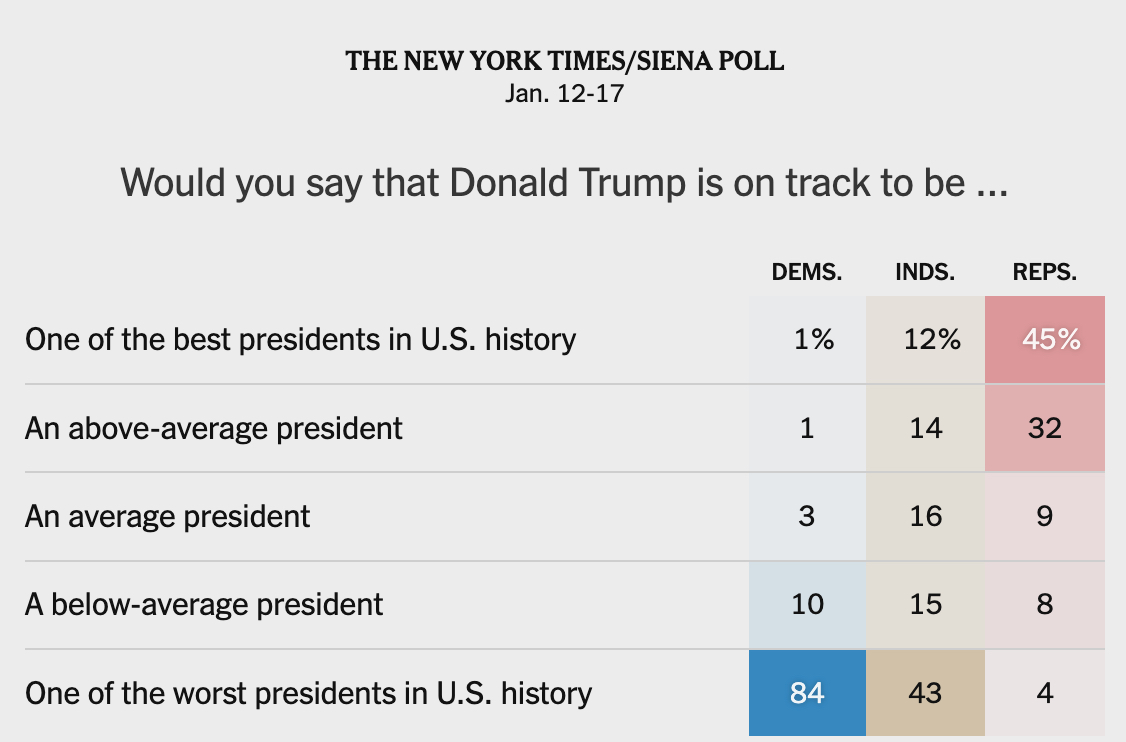Click the 'One of the worst presidents' row label
Image resolution: width=1126 pixels, height=742 pixels.
pos(308,693)
